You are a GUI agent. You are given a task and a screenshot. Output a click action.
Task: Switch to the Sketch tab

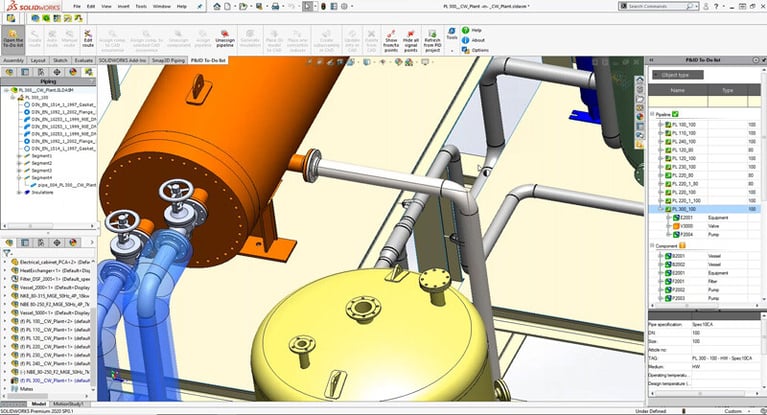click(x=60, y=60)
